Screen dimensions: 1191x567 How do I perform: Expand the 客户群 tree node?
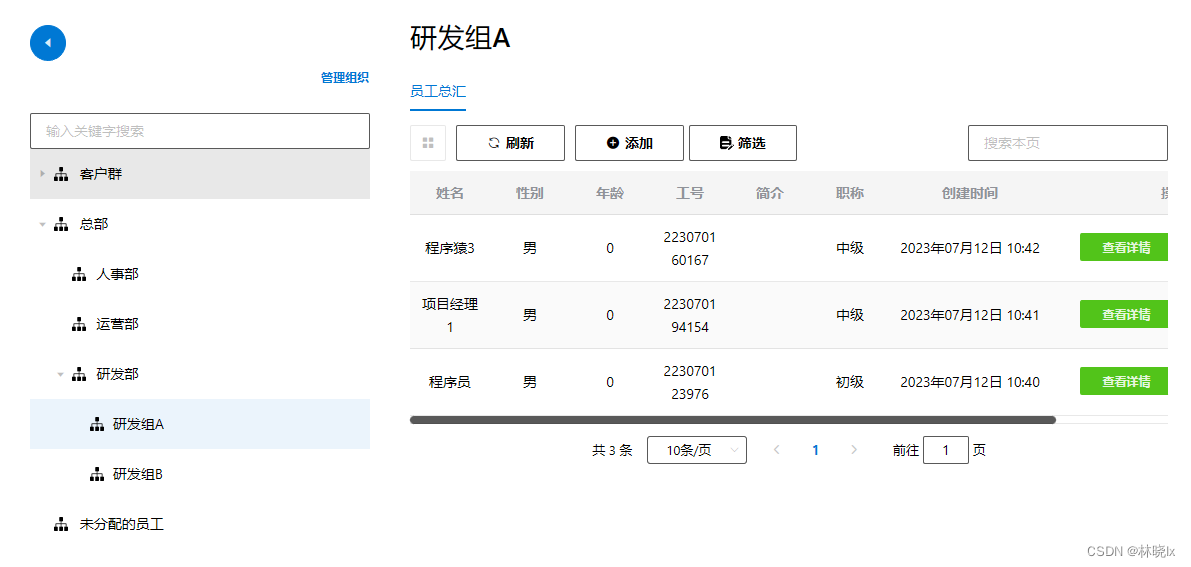(x=42, y=174)
